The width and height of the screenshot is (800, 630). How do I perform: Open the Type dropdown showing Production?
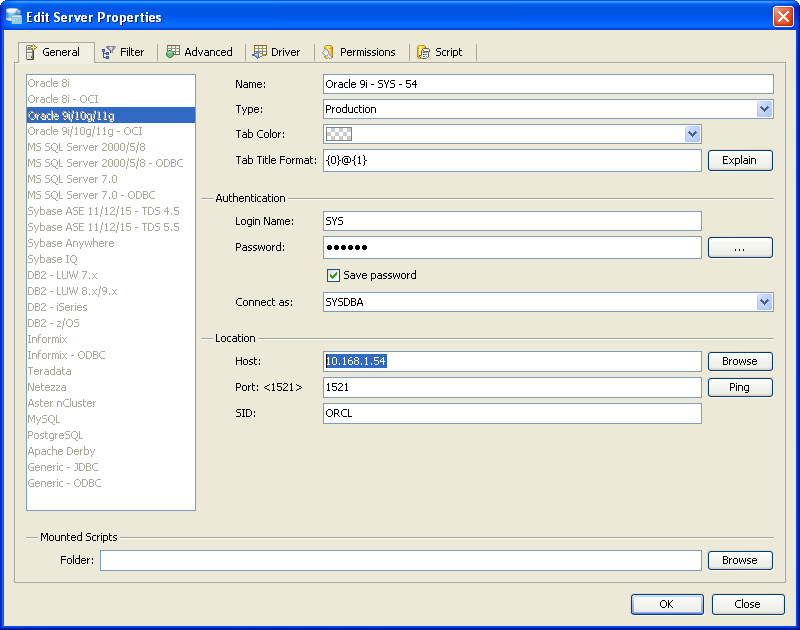click(x=548, y=109)
